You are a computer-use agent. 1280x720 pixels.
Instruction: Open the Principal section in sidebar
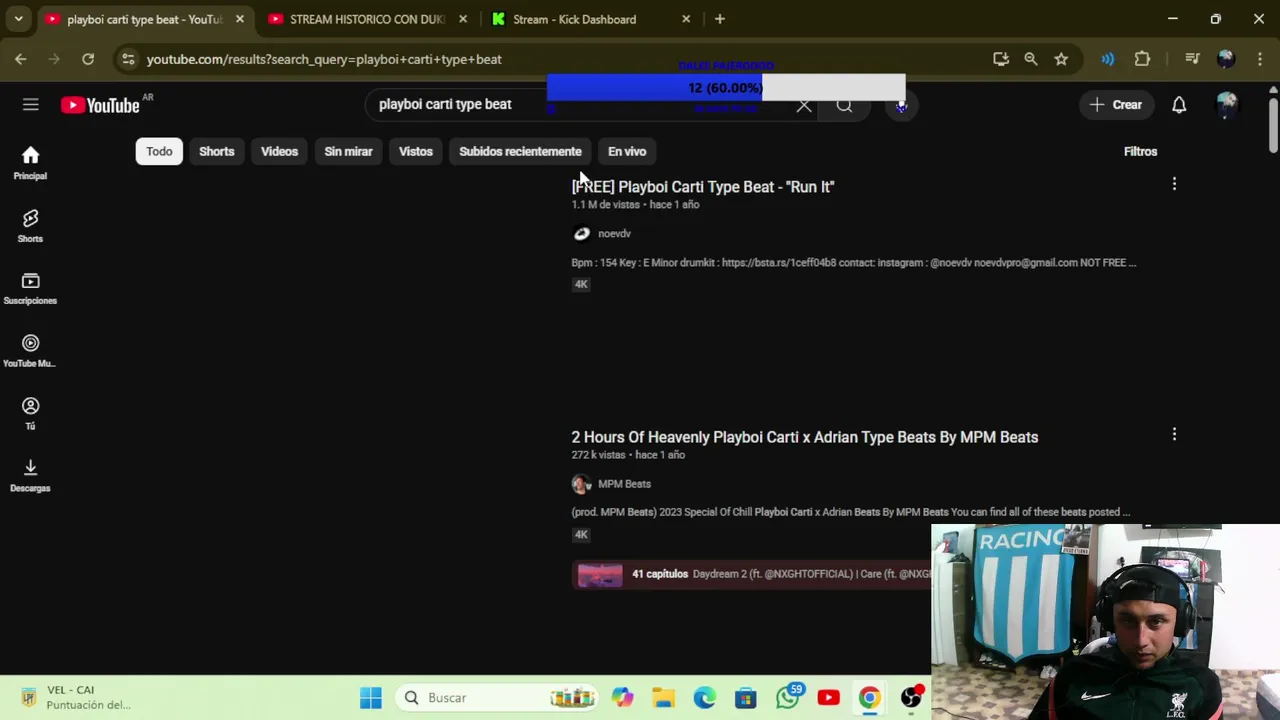pyautogui.click(x=30, y=163)
